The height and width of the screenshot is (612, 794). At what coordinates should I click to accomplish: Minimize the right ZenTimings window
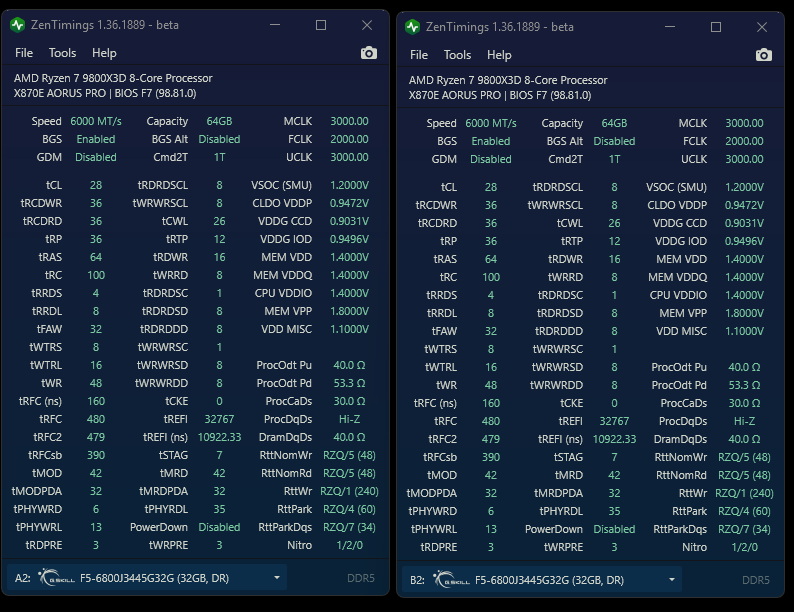click(670, 27)
